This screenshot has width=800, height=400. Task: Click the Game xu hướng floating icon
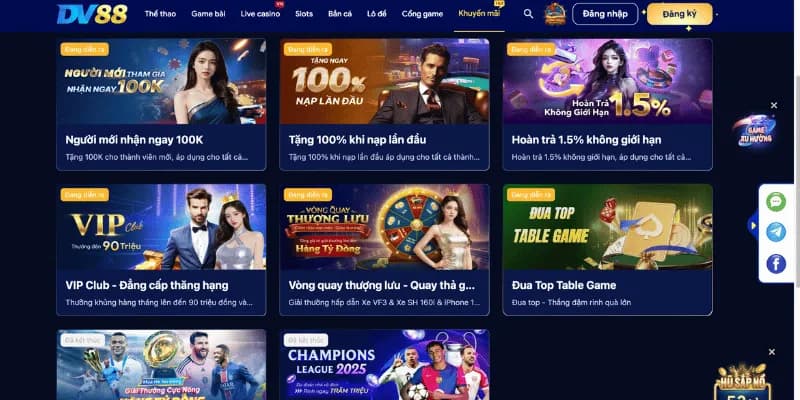754,130
